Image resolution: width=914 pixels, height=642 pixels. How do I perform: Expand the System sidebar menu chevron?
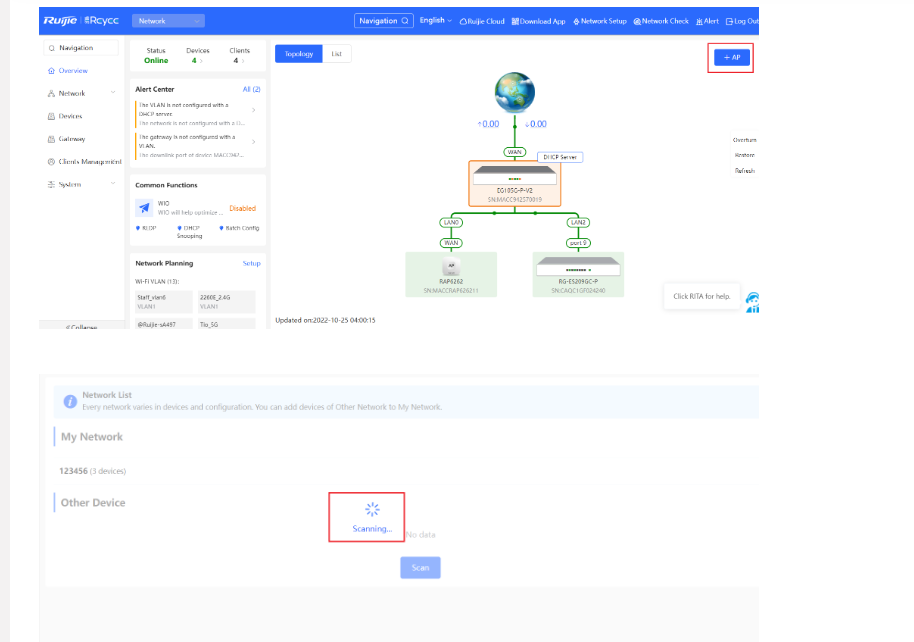point(113,184)
